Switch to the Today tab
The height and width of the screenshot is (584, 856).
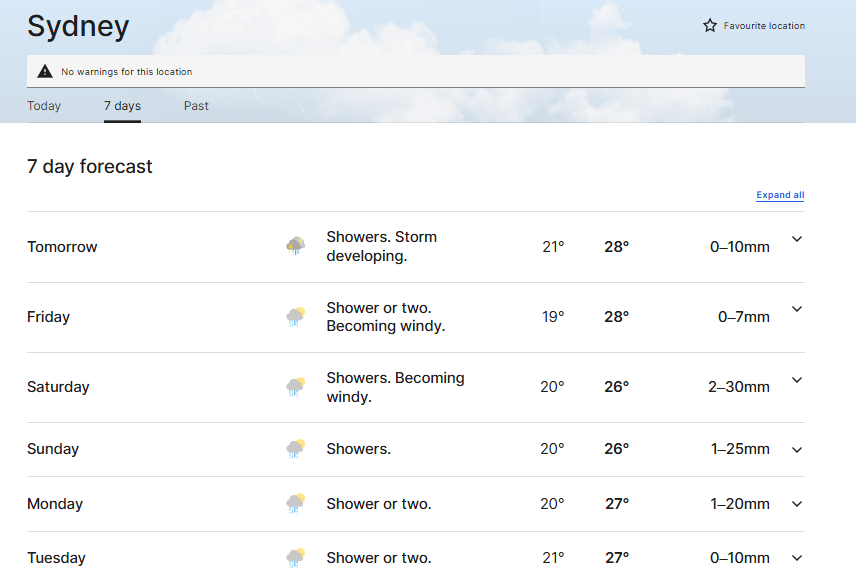44,106
